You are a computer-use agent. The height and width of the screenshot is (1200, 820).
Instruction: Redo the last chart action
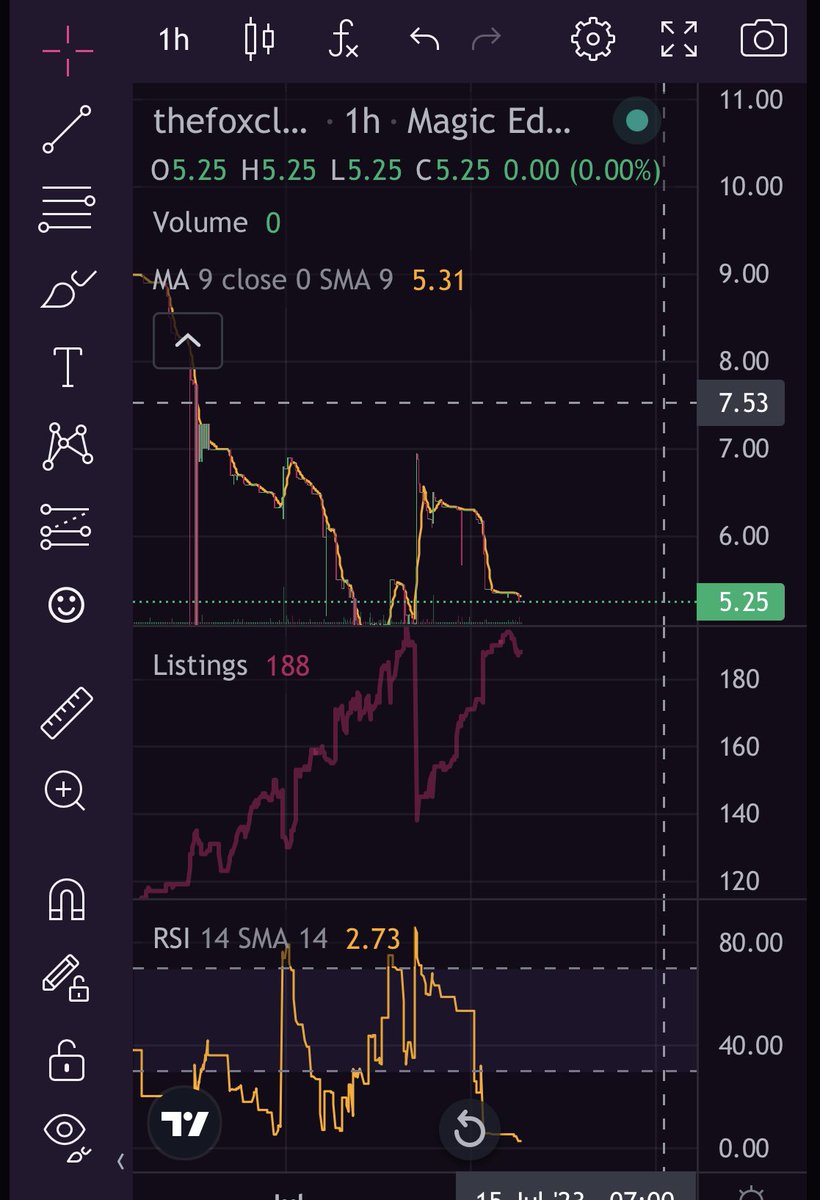point(487,40)
